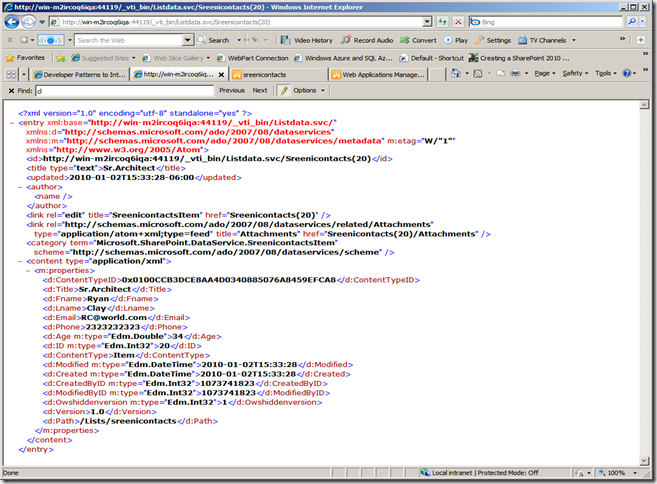Switch to the Developer Patterns to Int... tab
657x484 pixels.
[x=80, y=75]
